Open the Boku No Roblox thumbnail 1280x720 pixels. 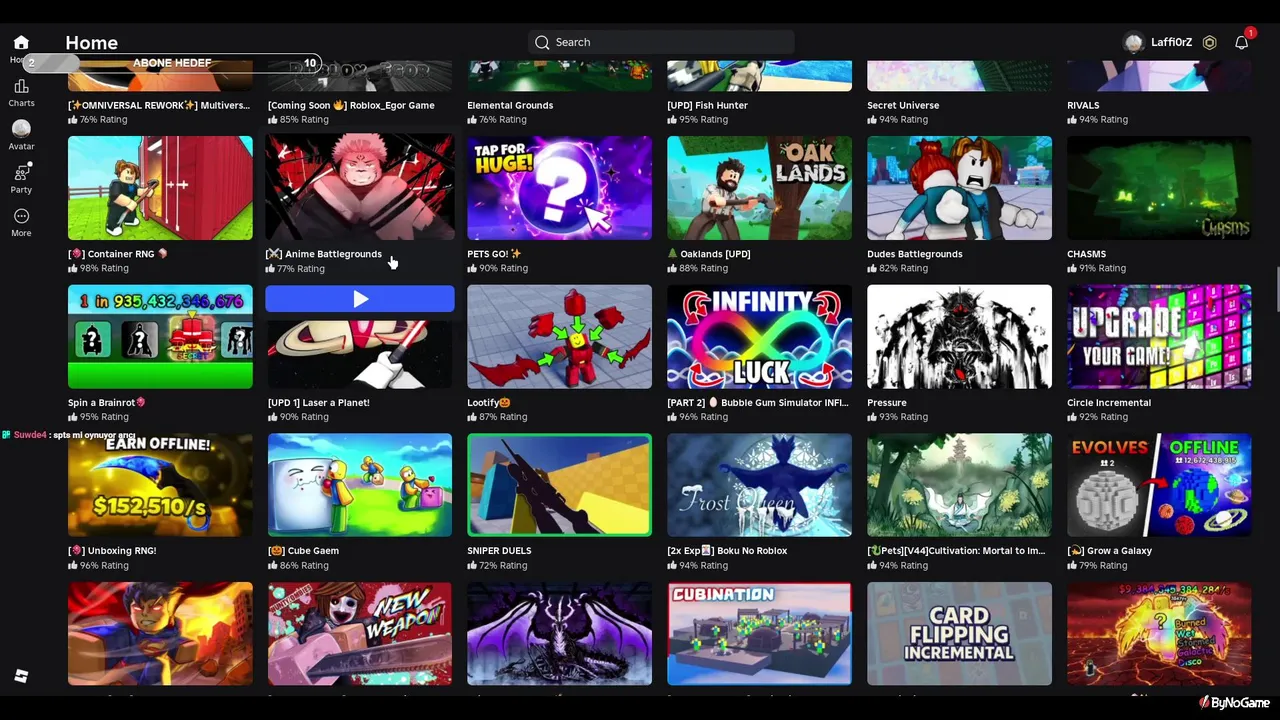tap(759, 485)
